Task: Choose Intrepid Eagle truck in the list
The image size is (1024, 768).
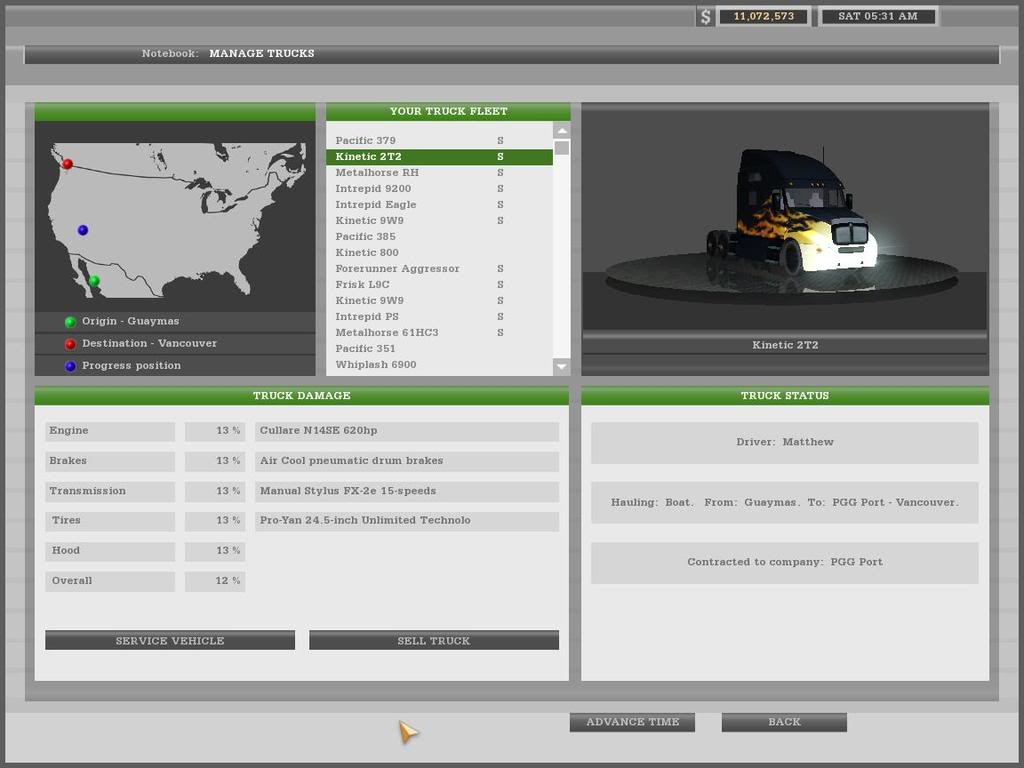Action: tap(376, 205)
